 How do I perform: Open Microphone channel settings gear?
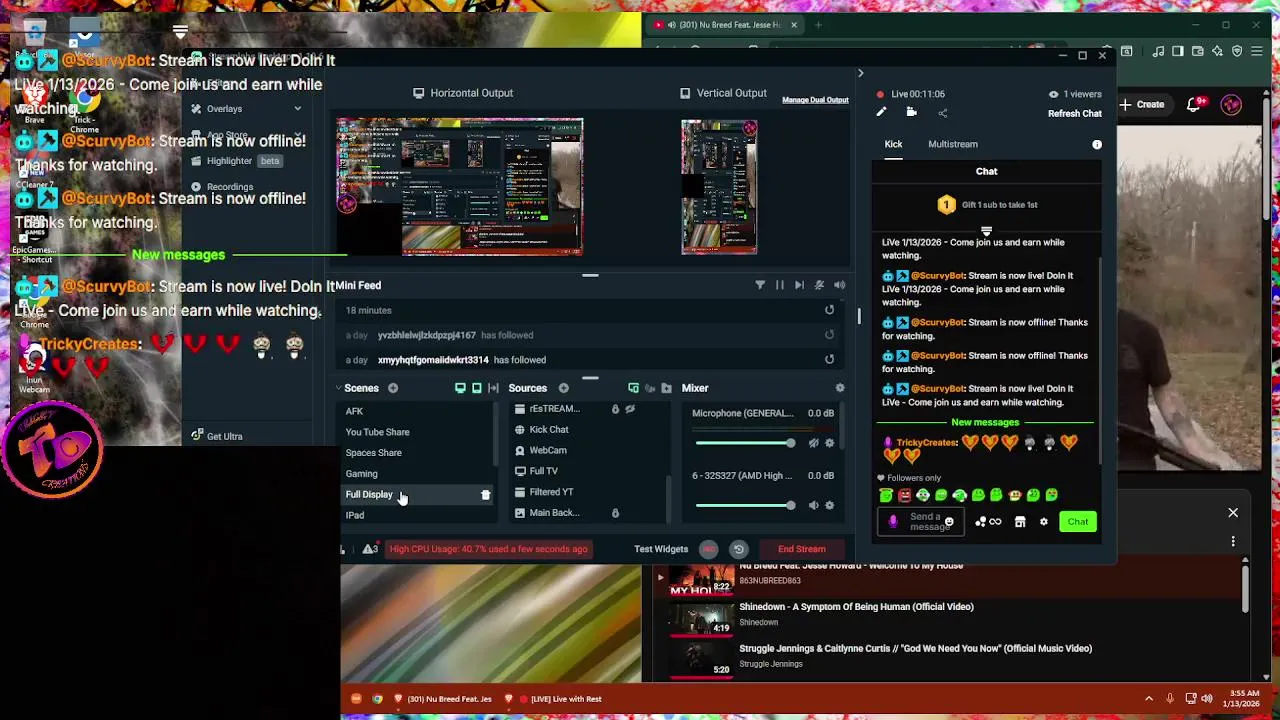click(829, 443)
